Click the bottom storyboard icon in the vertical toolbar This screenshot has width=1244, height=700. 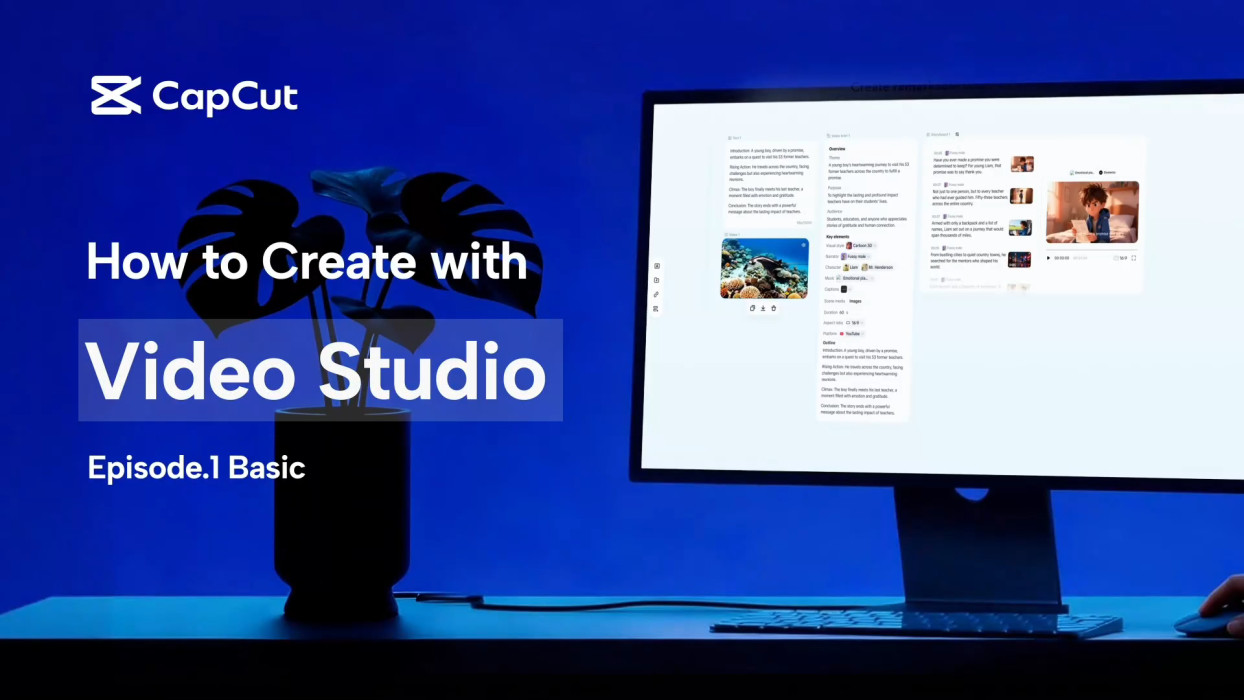[x=657, y=309]
